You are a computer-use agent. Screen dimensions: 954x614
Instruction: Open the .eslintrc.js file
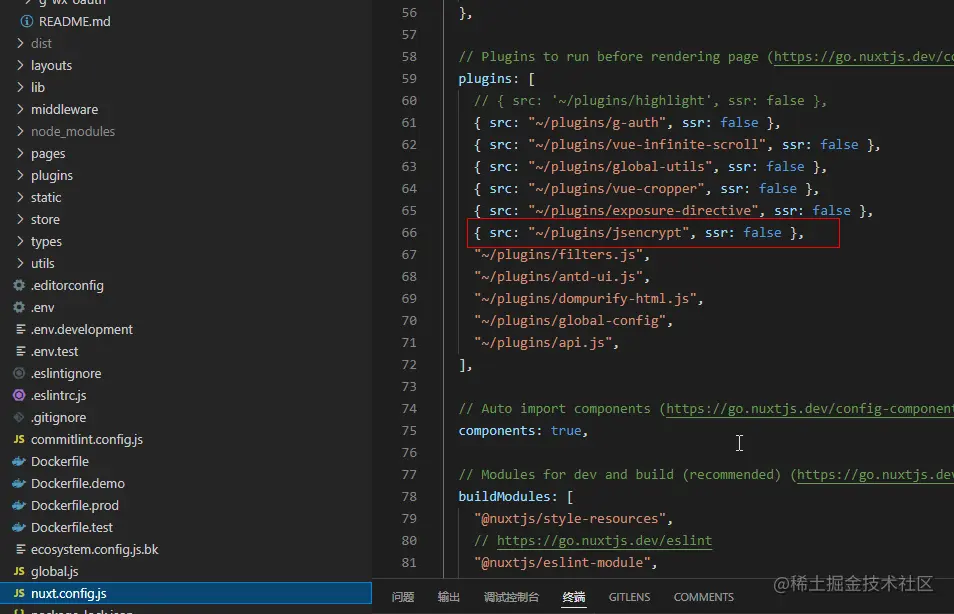point(59,395)
